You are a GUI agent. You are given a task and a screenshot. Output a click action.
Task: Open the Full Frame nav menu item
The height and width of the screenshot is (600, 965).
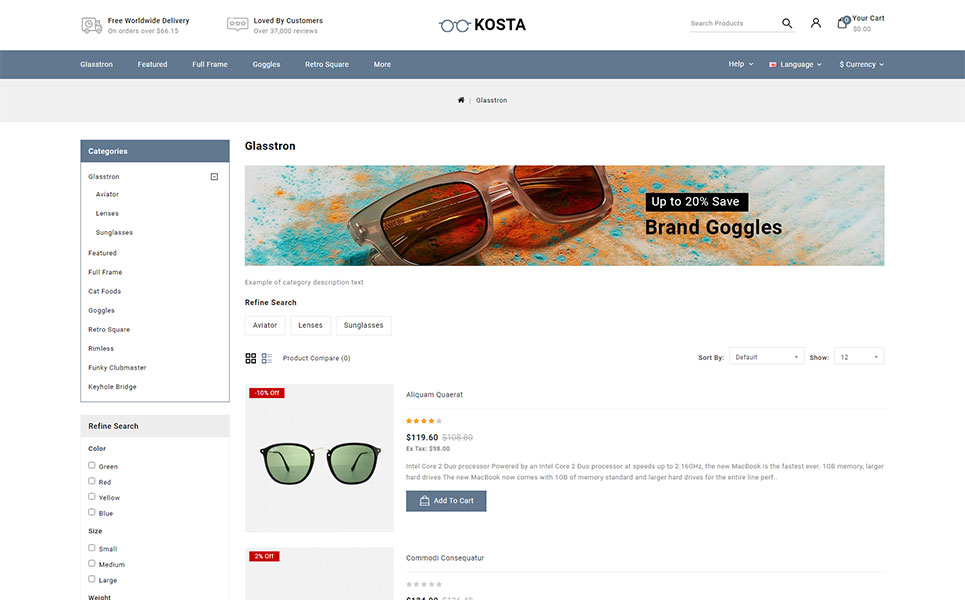click(210, 64)
